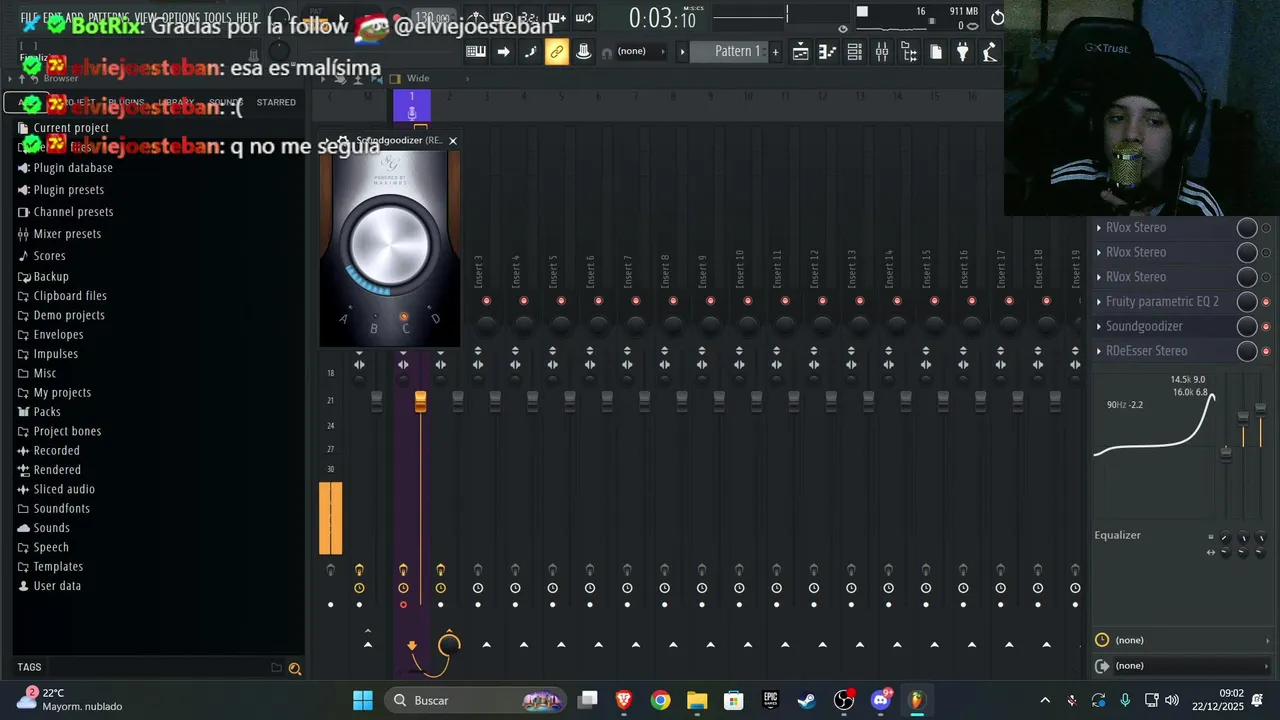The image size is (1280, 720).
Task: Open the Playlist view icon
Action: point(800,52)
